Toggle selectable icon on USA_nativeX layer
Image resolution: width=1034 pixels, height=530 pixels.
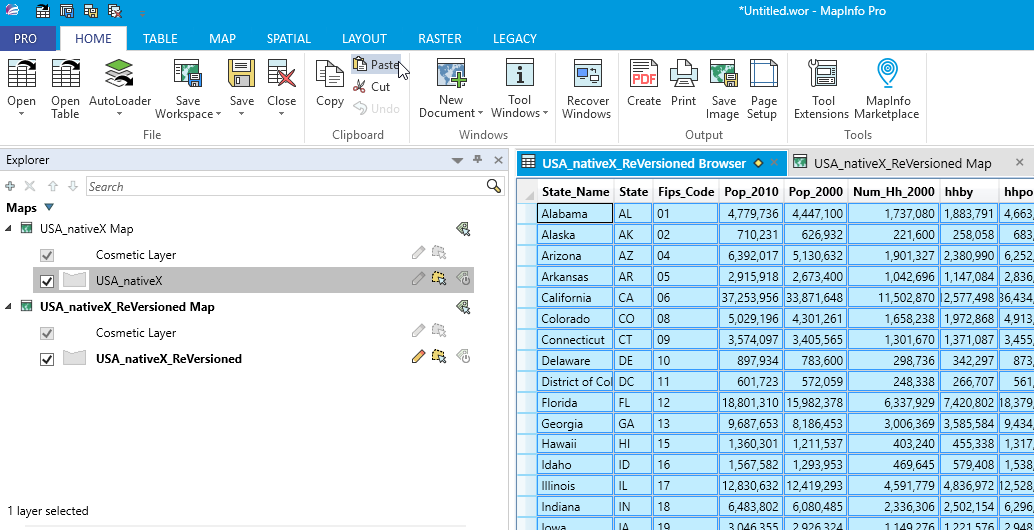tap(439, 279)
